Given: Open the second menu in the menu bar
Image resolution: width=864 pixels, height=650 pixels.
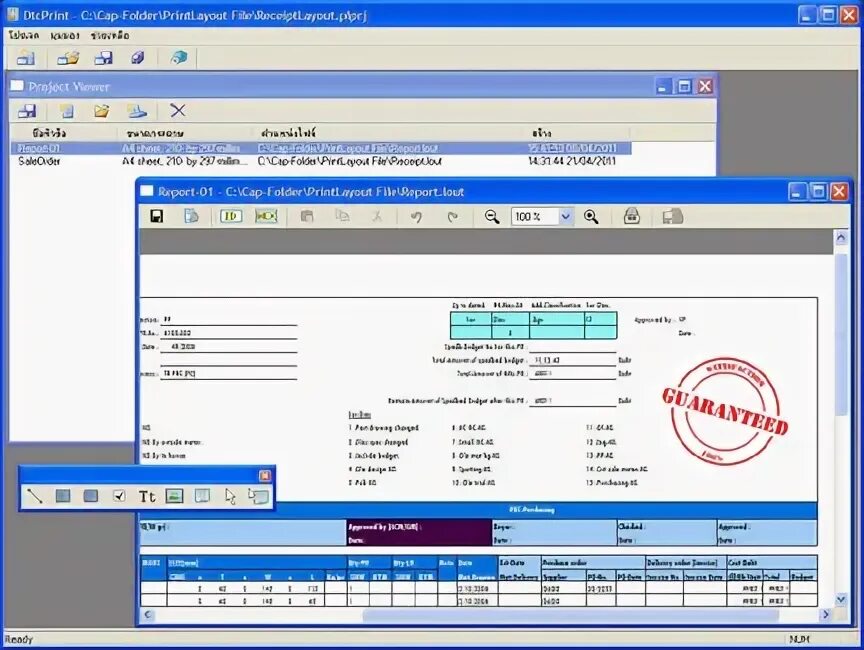Looking at the screenshot, I should click(x=65, y=36).
